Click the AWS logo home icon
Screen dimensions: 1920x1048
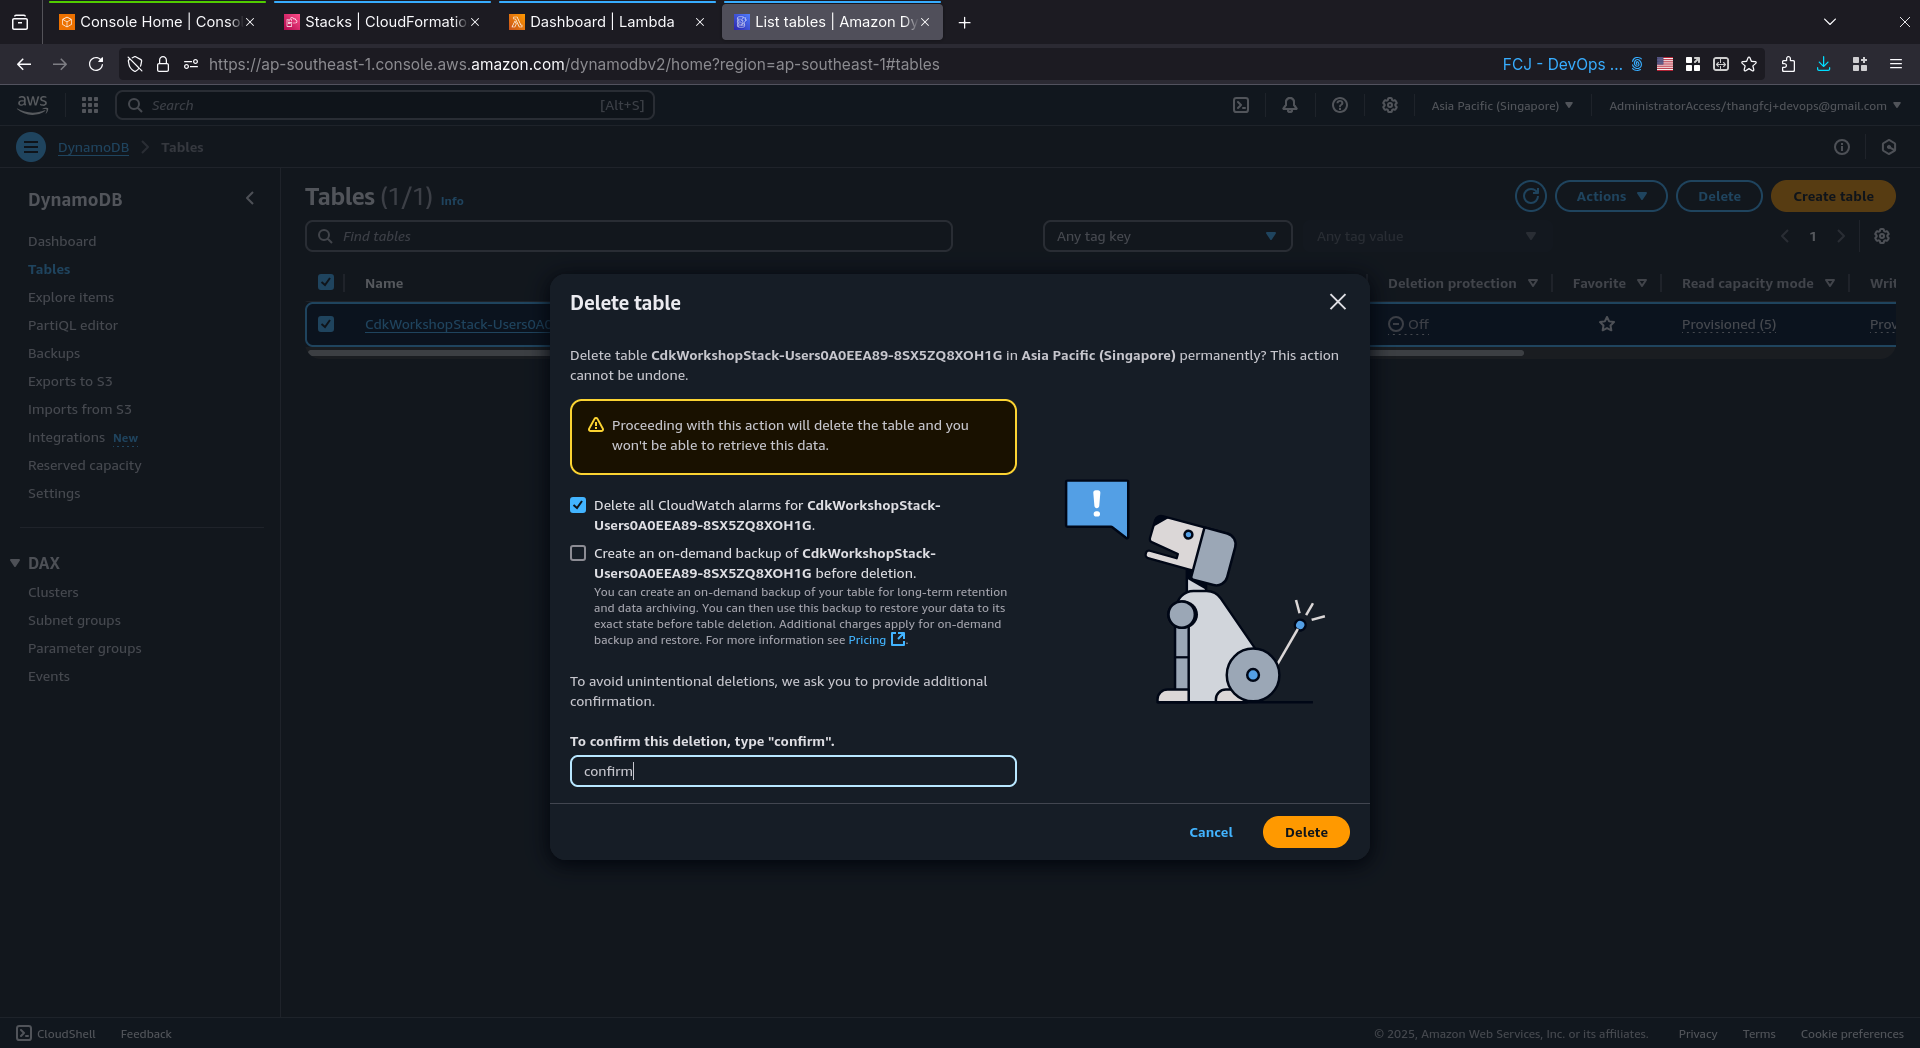32,104
